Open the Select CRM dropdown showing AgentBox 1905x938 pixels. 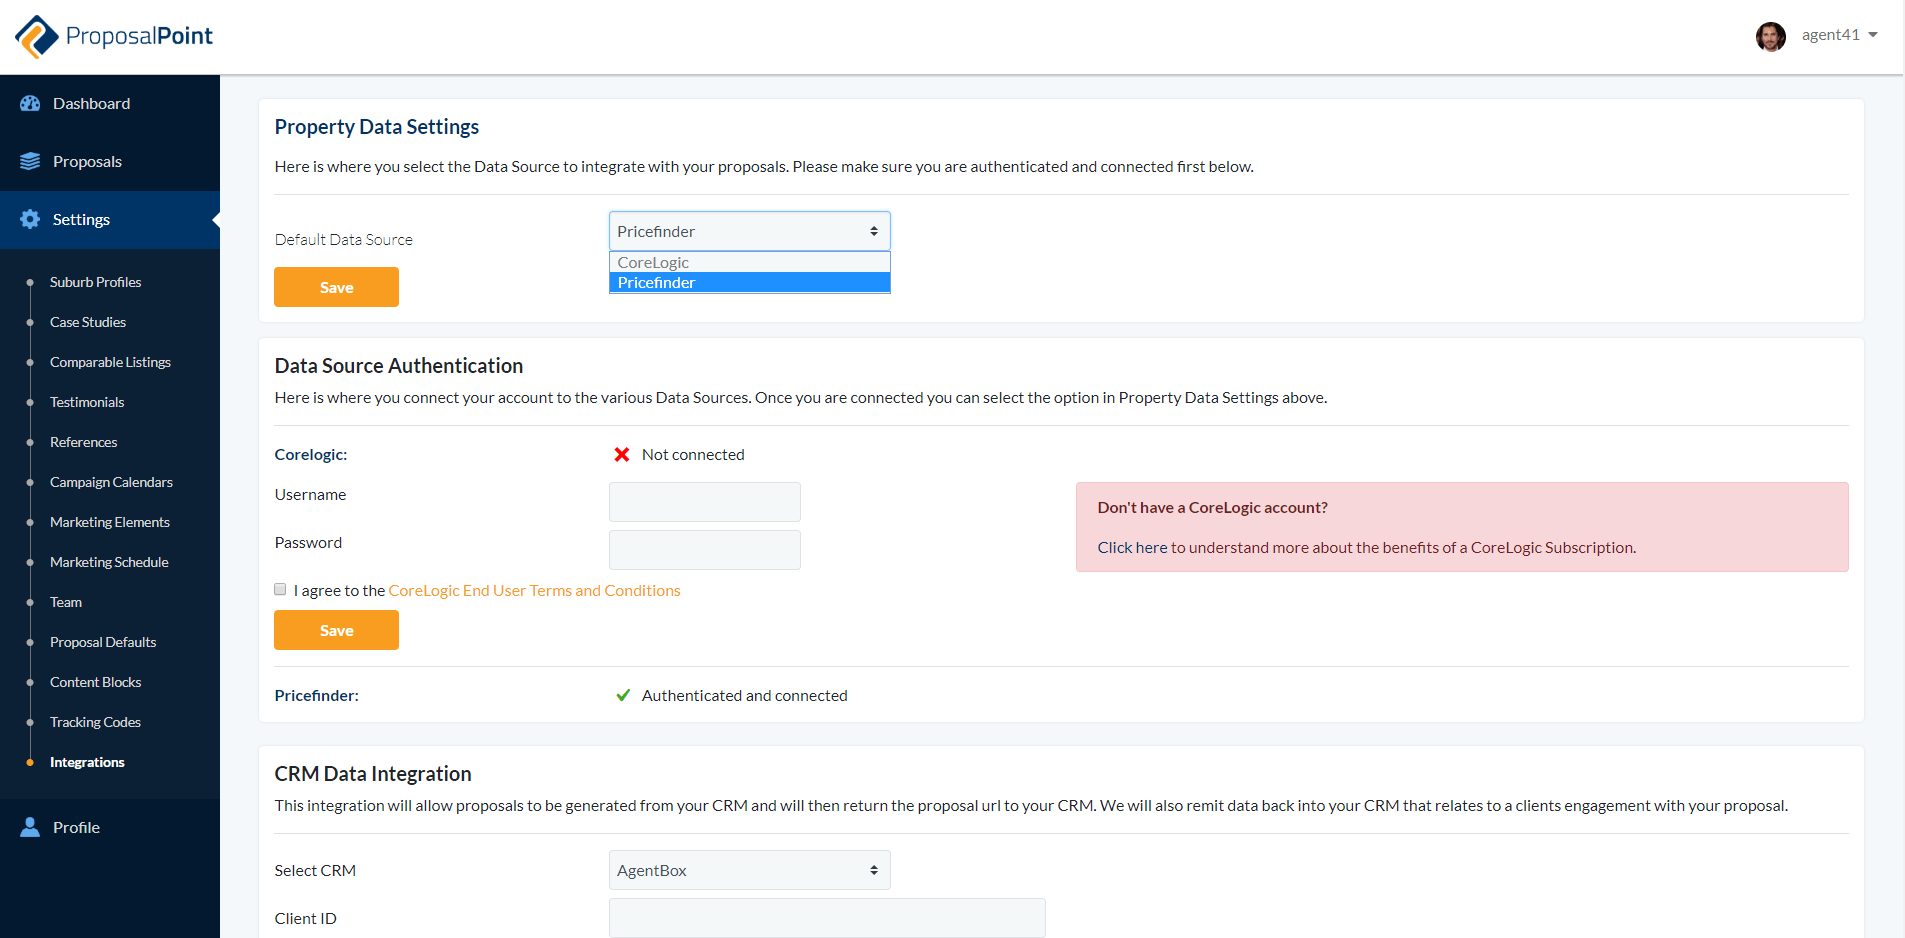click(x=748, y=870)
